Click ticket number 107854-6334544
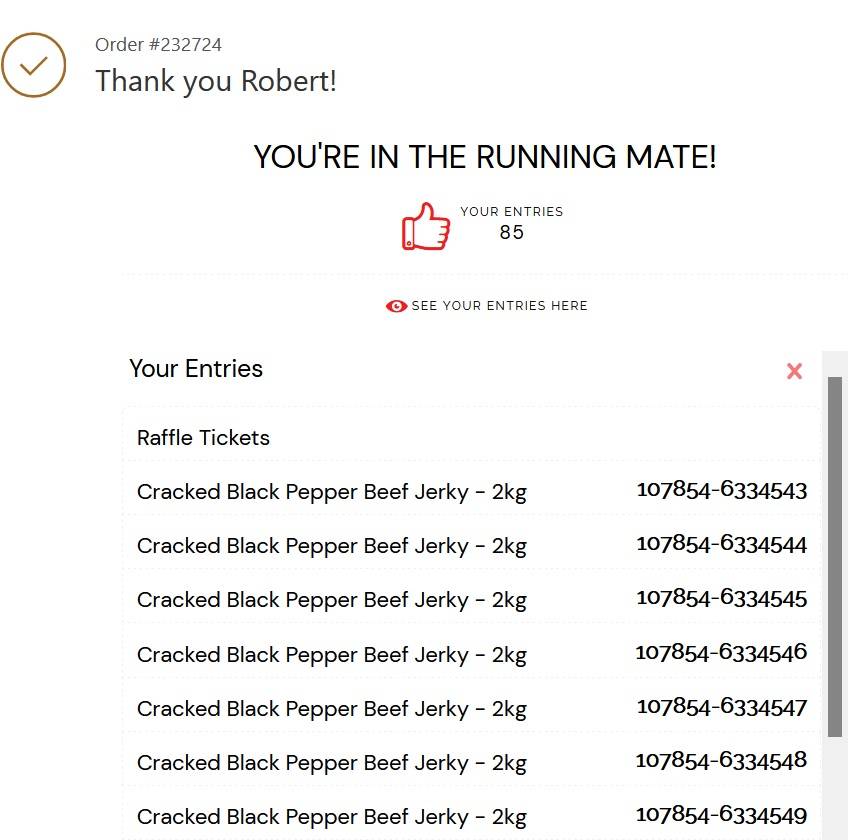The width and height of the screenshot is (861, 840). coord(721,545)
